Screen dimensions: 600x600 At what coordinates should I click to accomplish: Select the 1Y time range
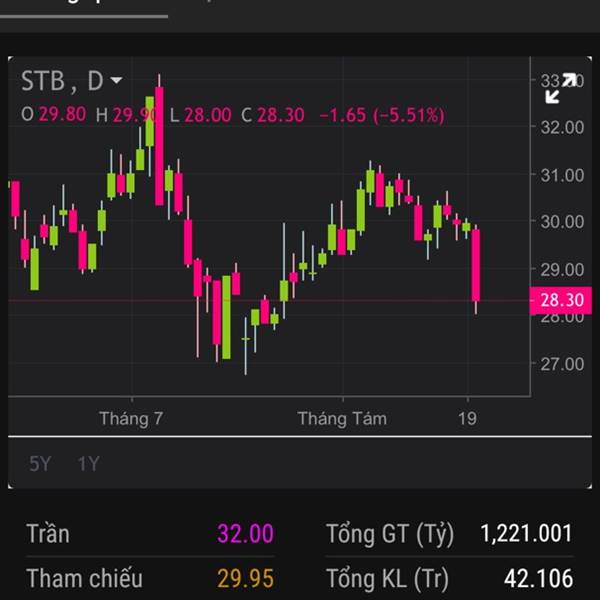88,463
